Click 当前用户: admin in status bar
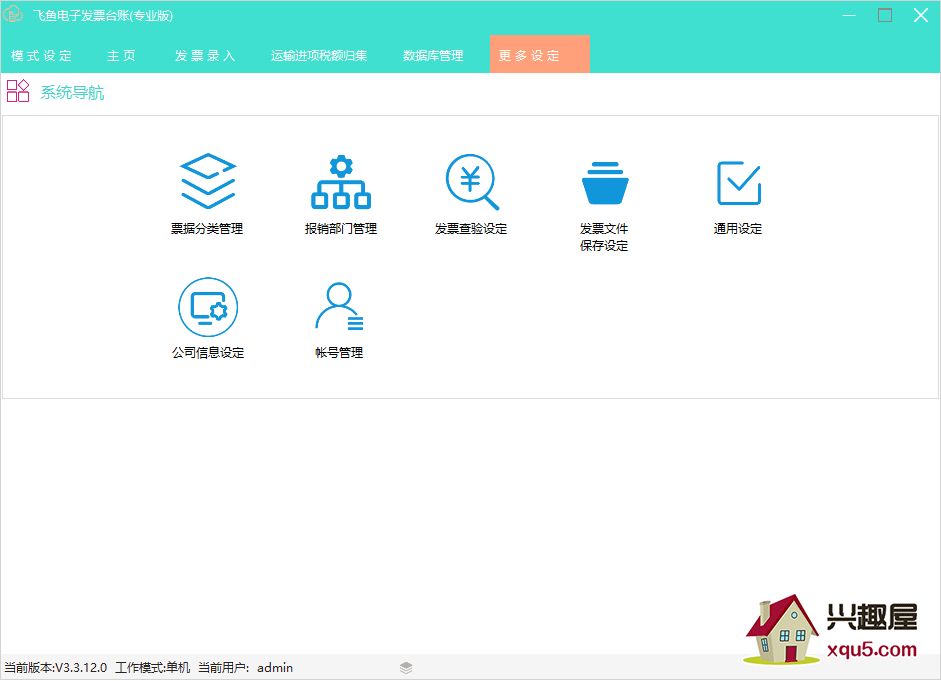941x681 pixels. coord(245,667)
